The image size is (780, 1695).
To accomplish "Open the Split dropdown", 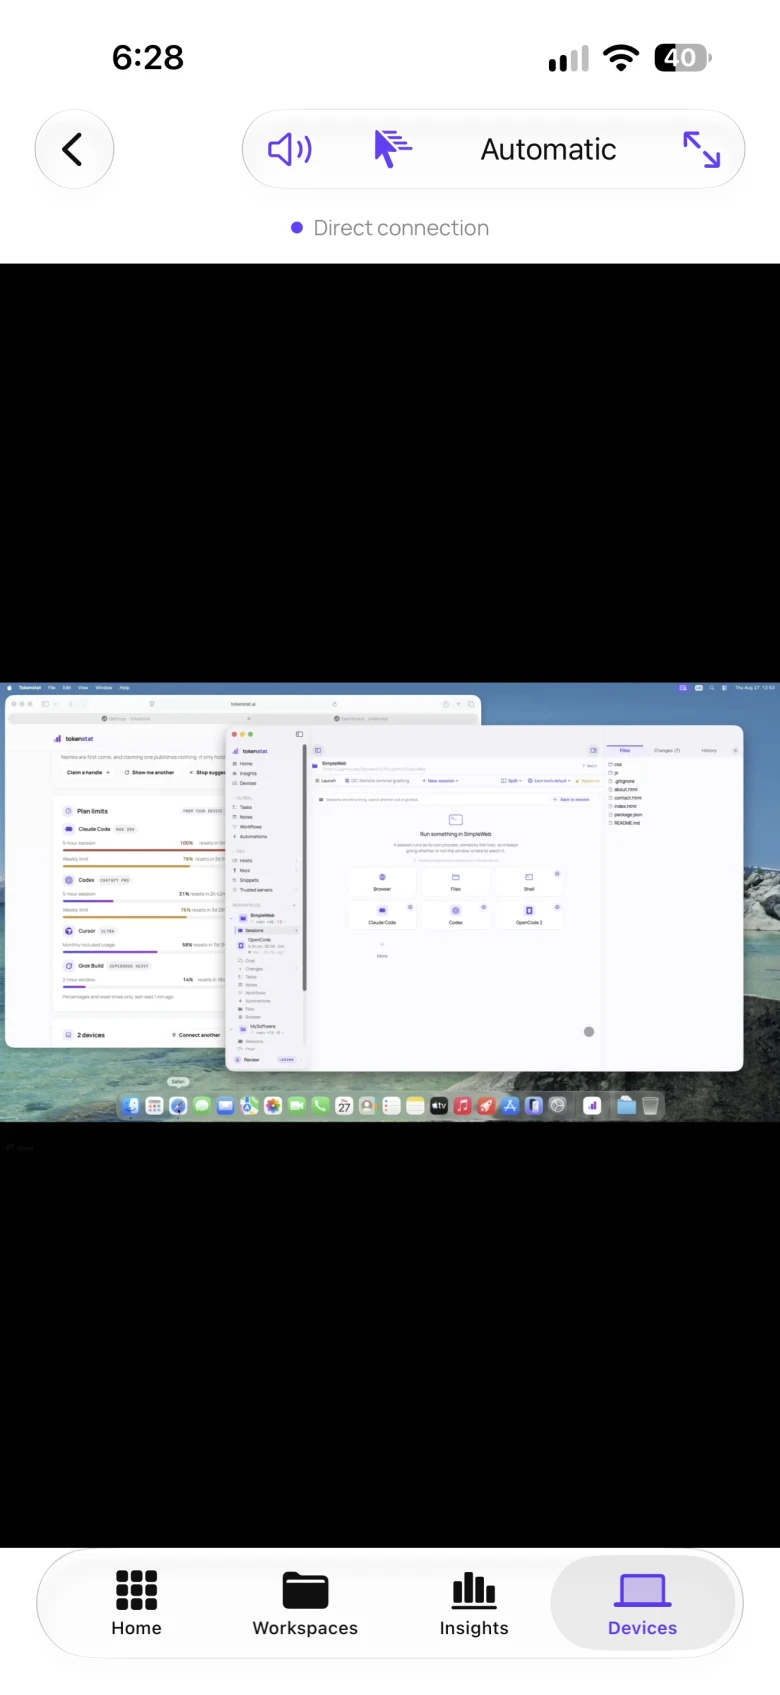I will coord(511,780).
